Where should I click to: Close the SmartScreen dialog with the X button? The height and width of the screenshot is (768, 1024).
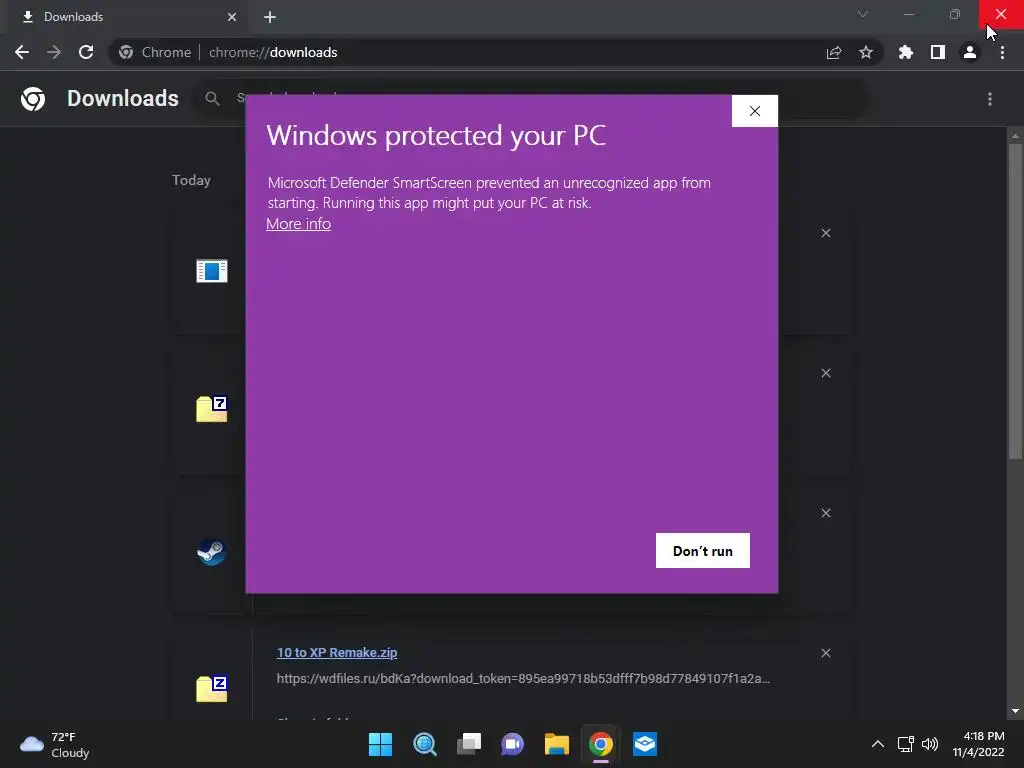click(754, 111)
